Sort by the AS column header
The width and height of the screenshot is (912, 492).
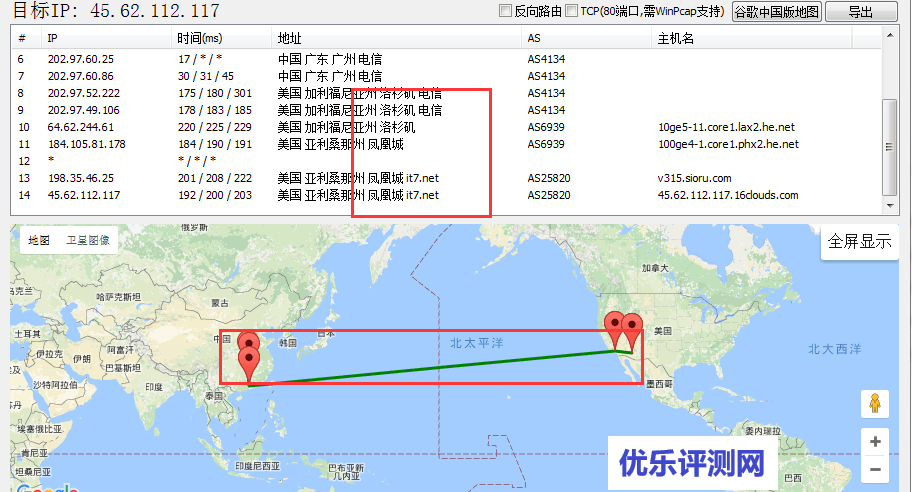586,38
